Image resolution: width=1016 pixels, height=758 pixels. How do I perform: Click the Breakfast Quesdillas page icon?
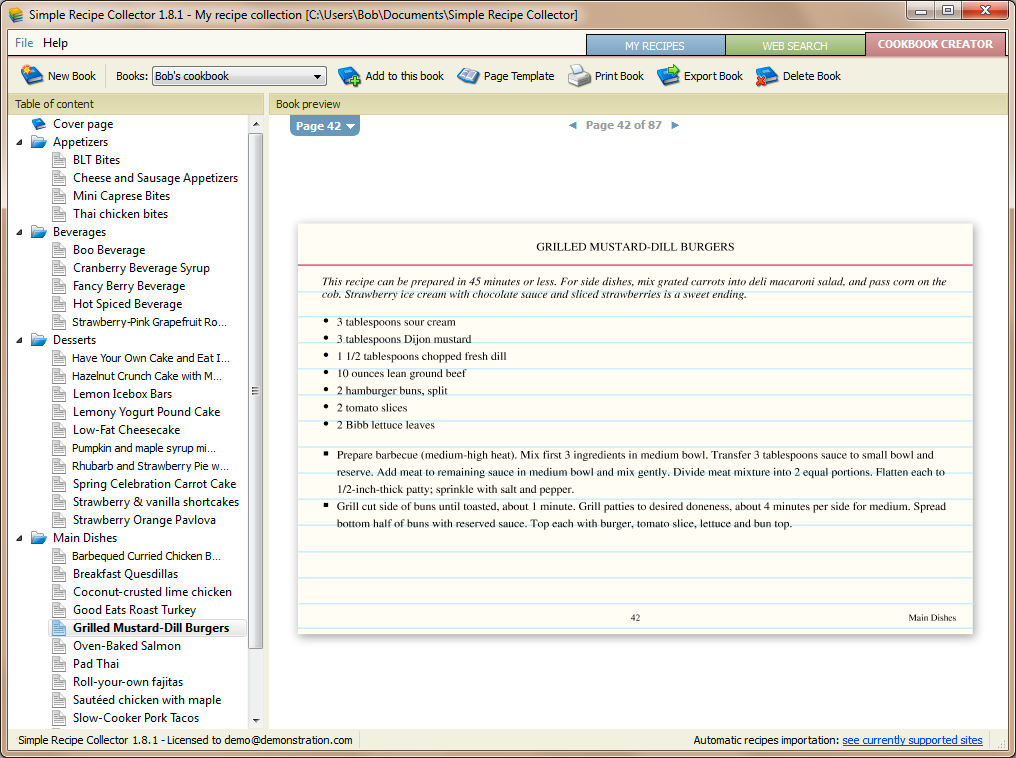point(59,574)
